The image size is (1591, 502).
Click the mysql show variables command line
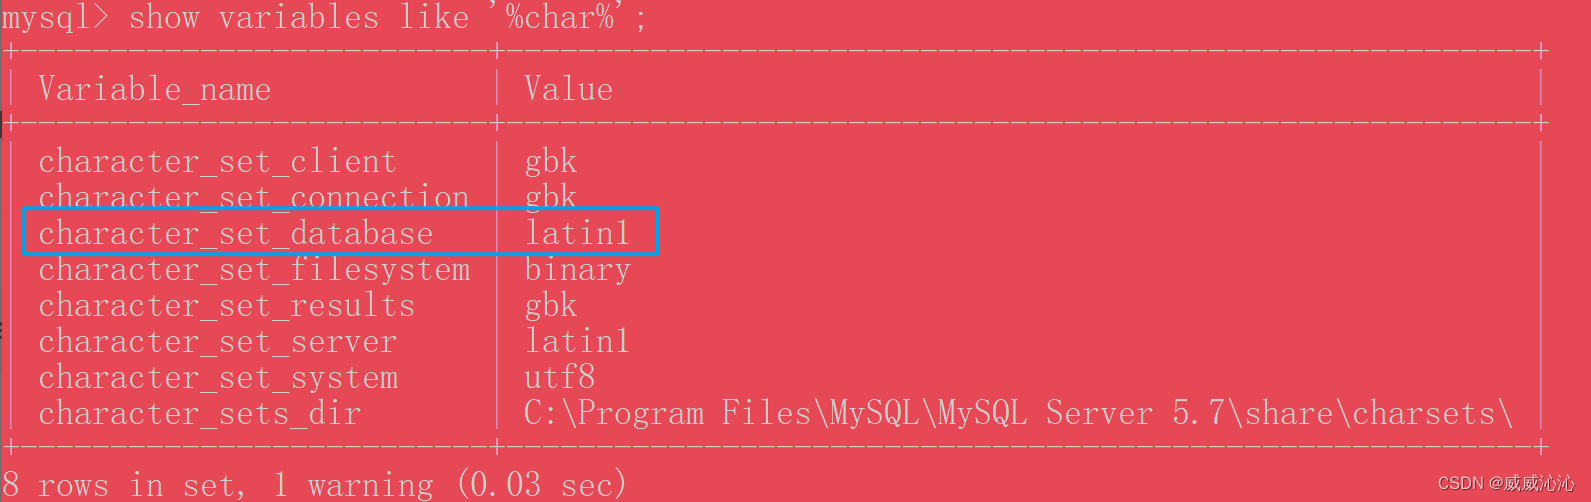tap(324, 17)
